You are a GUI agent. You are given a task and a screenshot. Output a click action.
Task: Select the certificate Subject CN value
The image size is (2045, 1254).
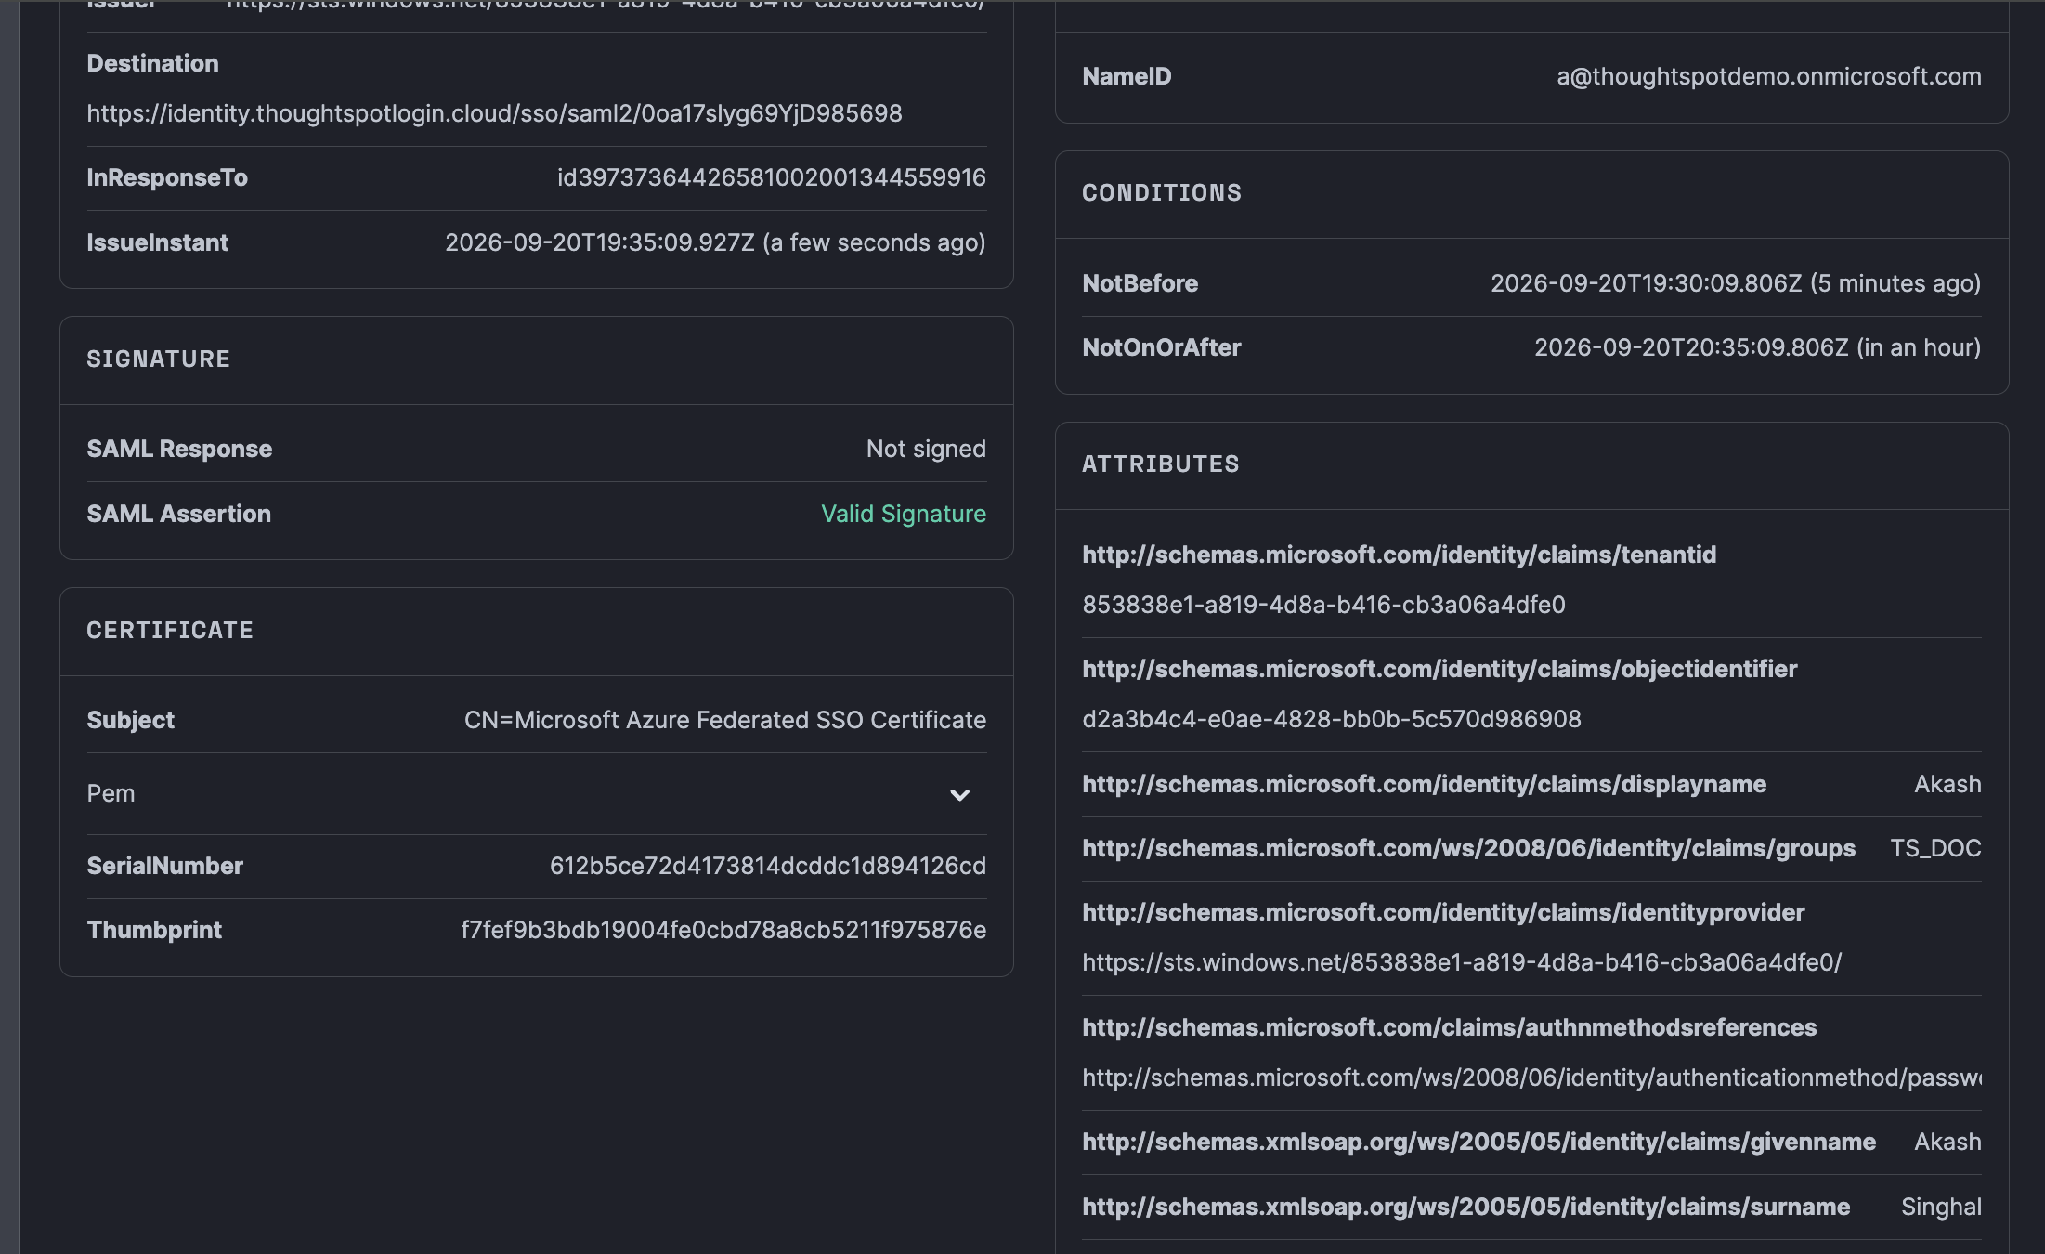(725, 720)
